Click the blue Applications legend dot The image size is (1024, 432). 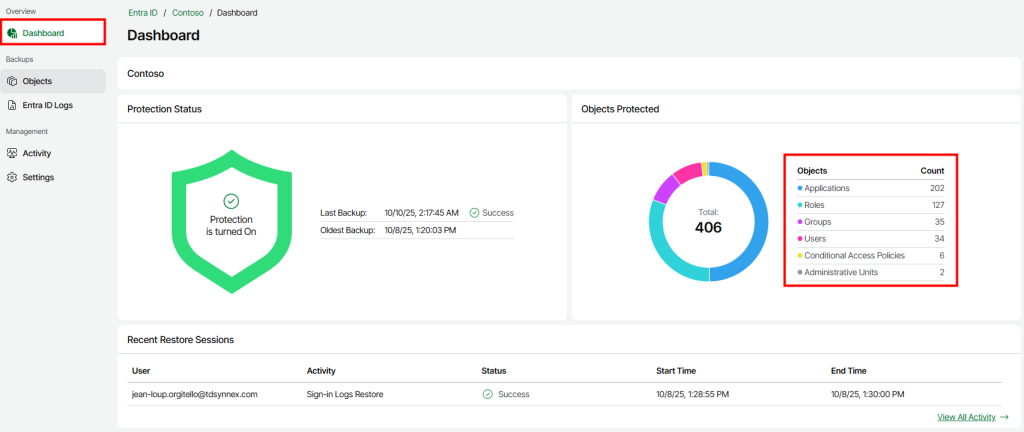[800, 188]
